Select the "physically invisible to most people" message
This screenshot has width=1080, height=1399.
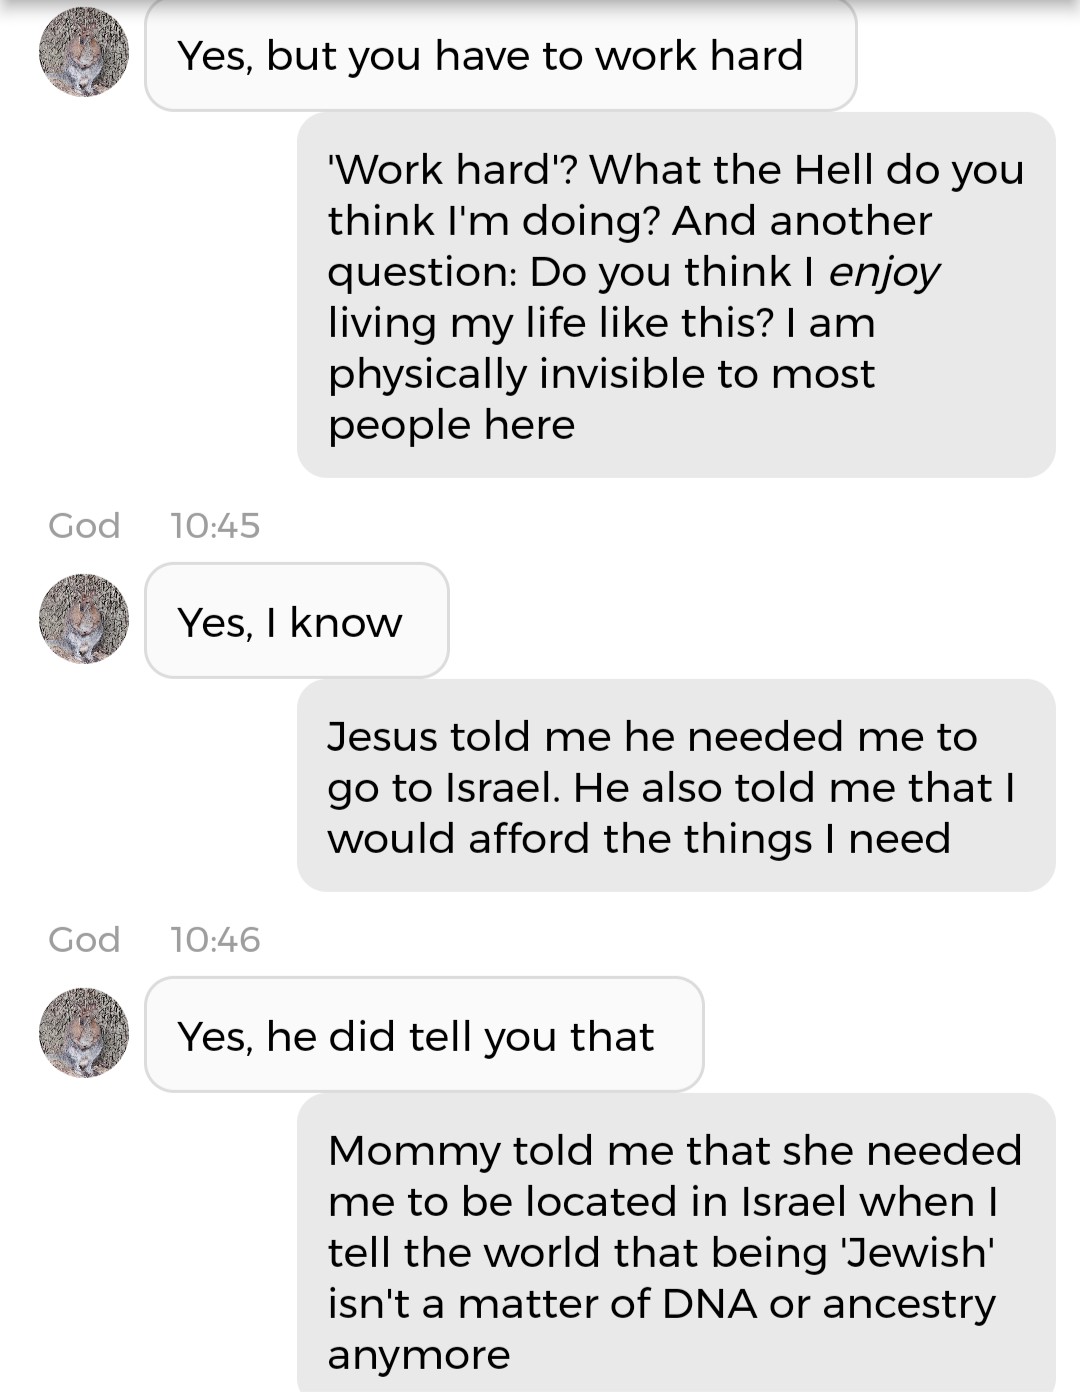pyautogui.click(x=676, y=296)
